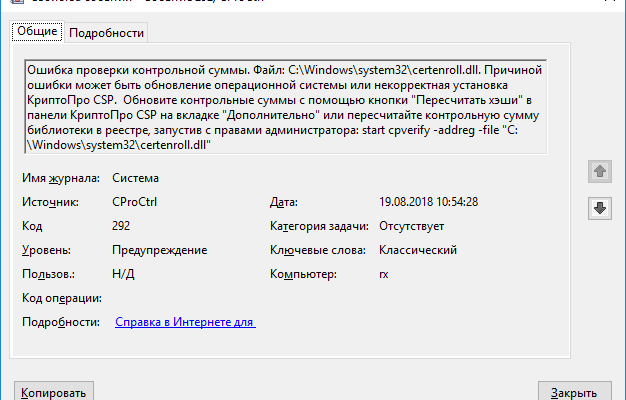626x400 pixels.
Task: Select the event code value 292
Action: [x=121, y=226]
